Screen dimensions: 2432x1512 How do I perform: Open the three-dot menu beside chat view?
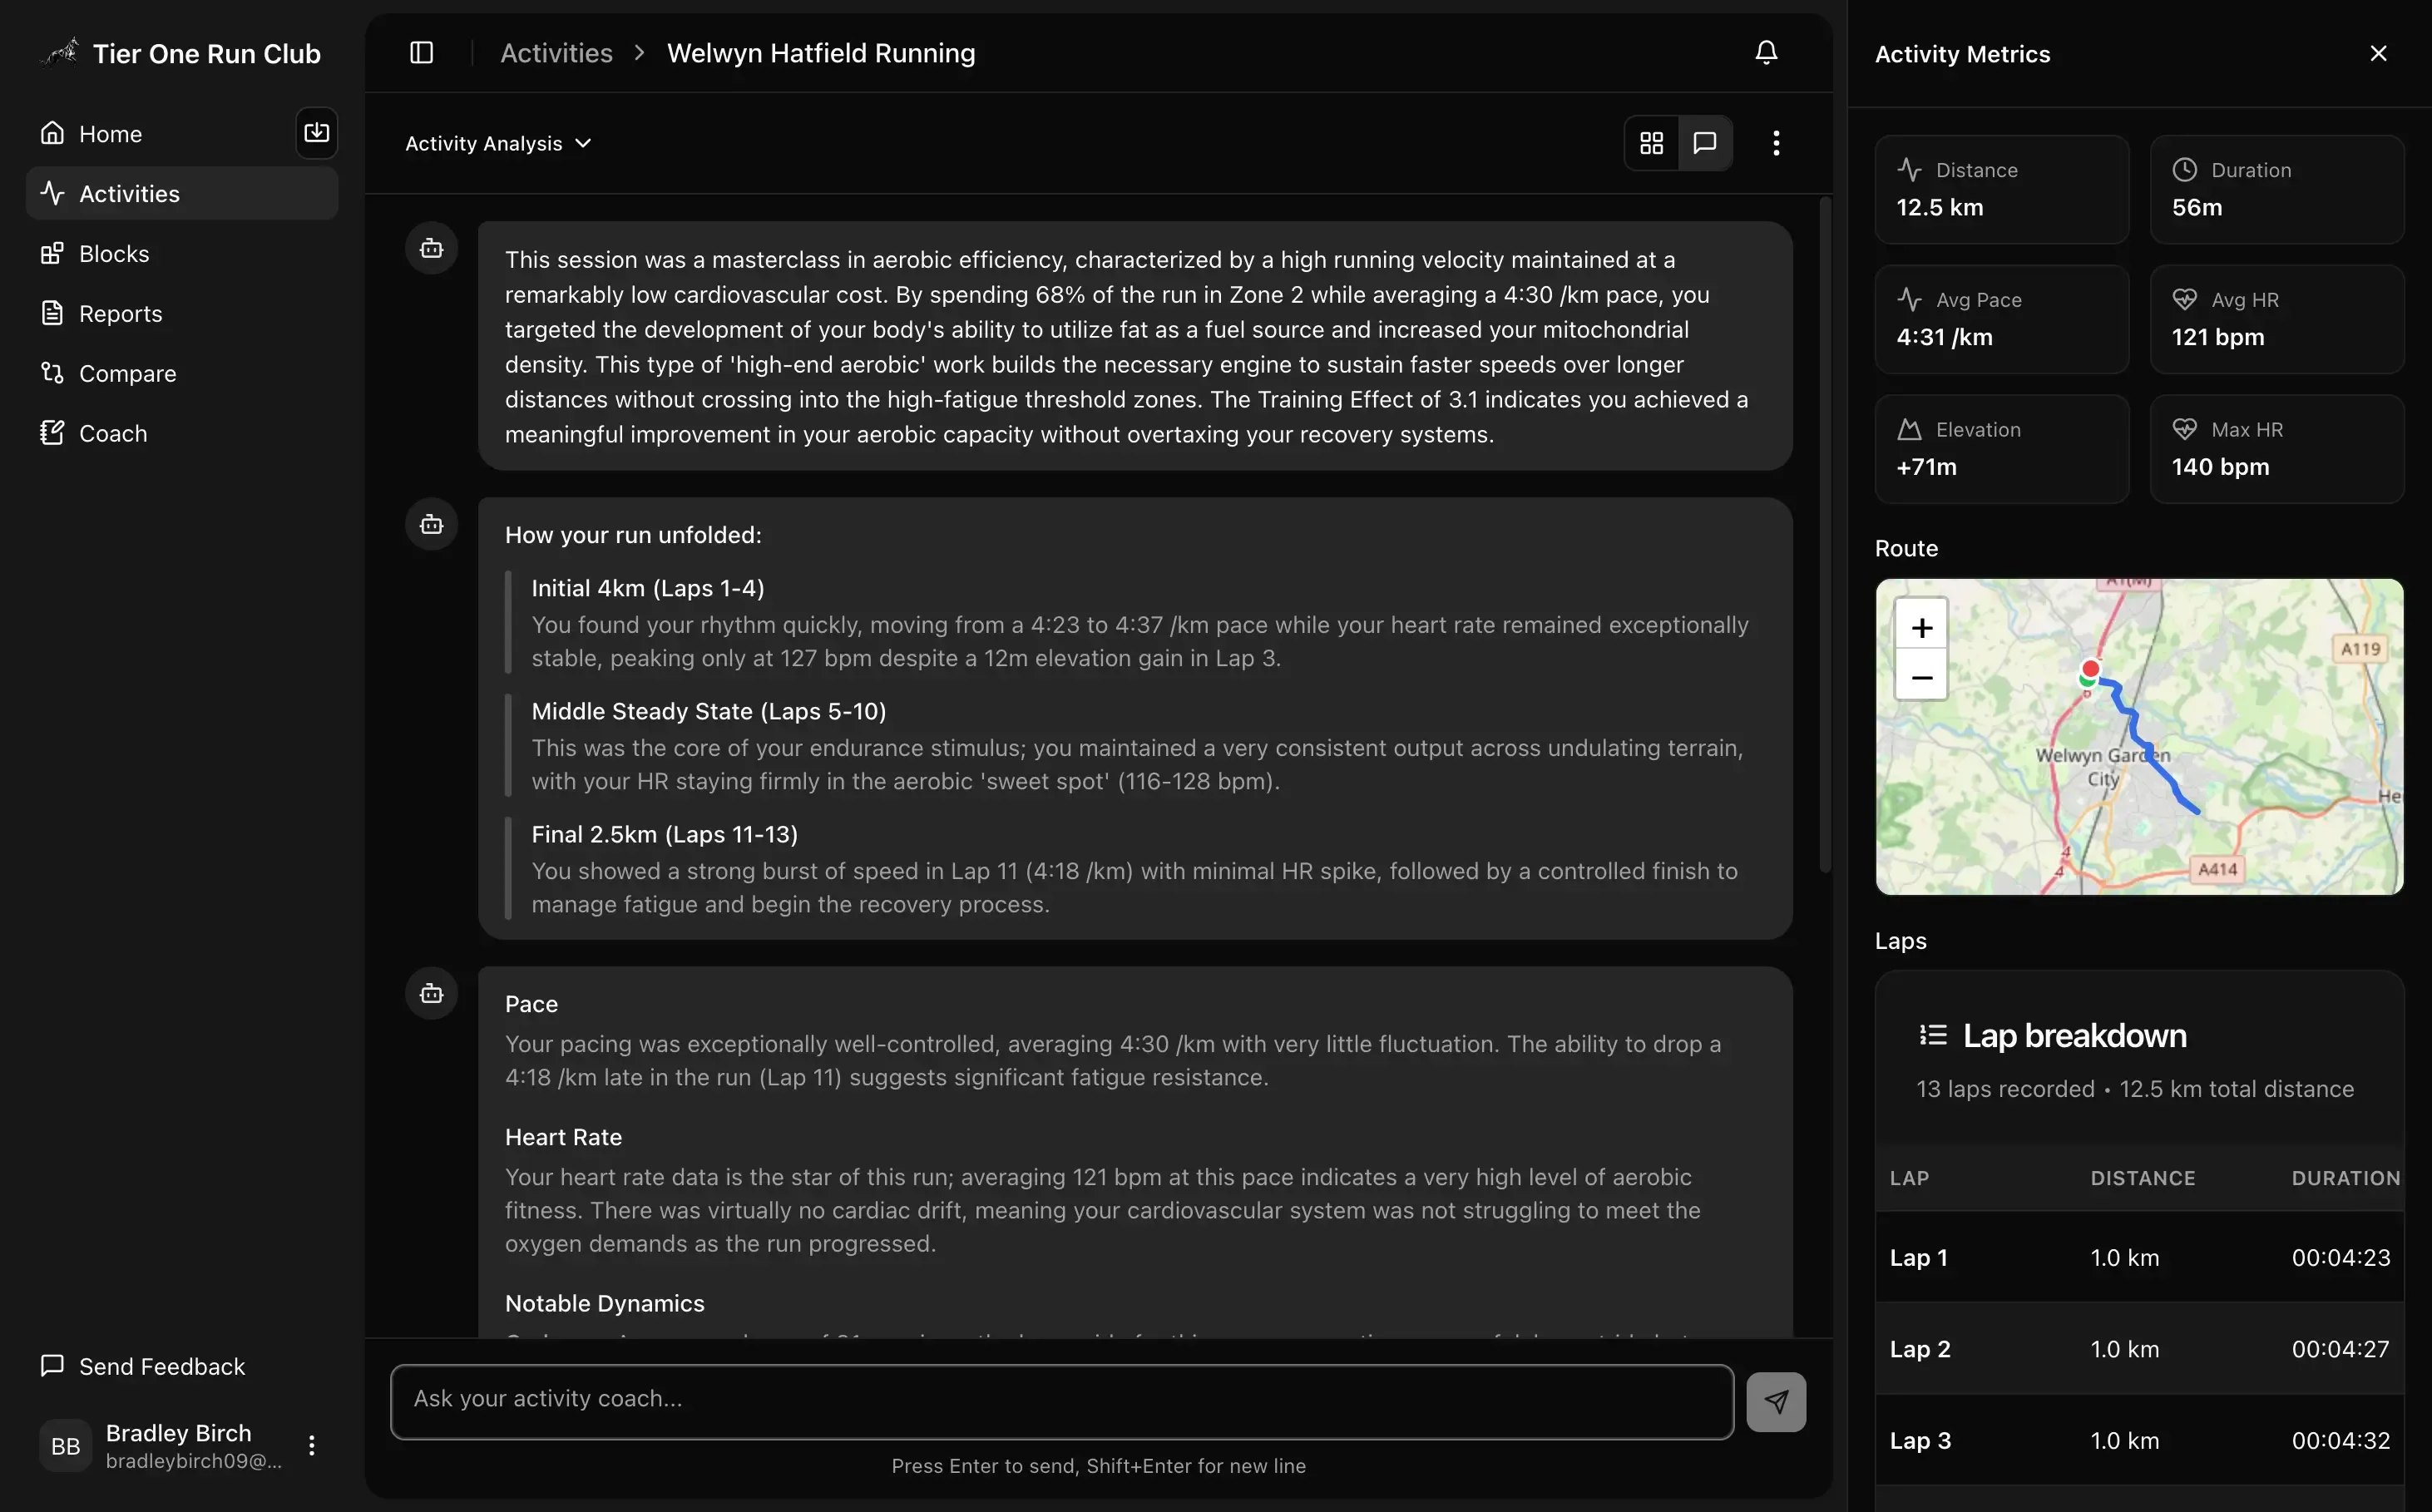point(1775,143)
